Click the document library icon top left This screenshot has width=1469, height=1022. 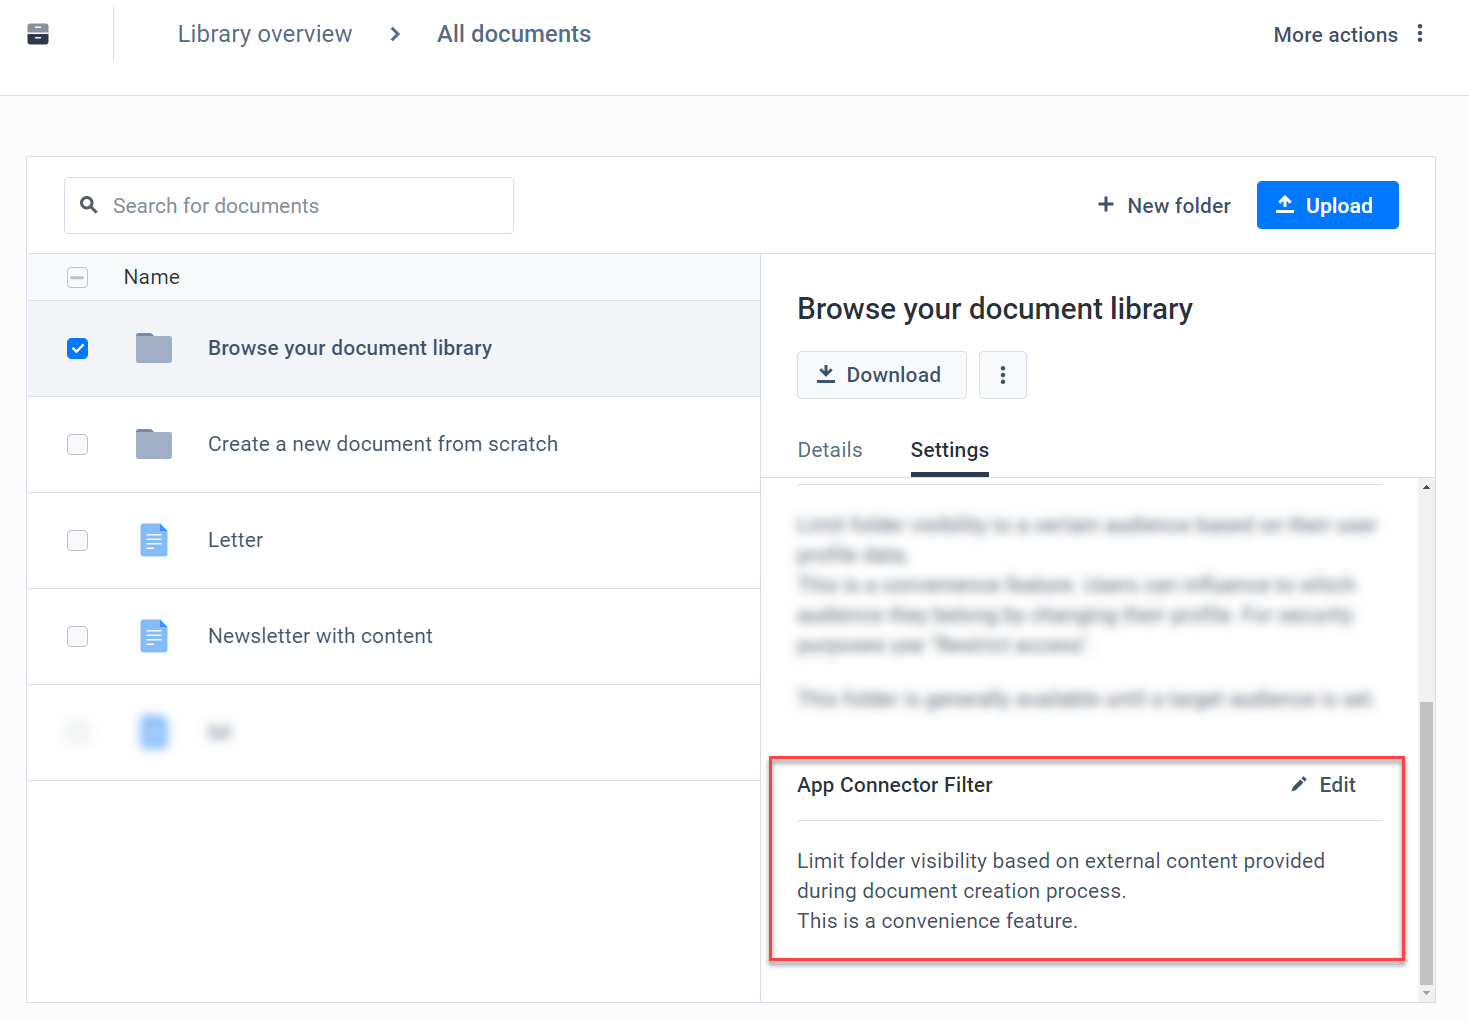[38, 33]
